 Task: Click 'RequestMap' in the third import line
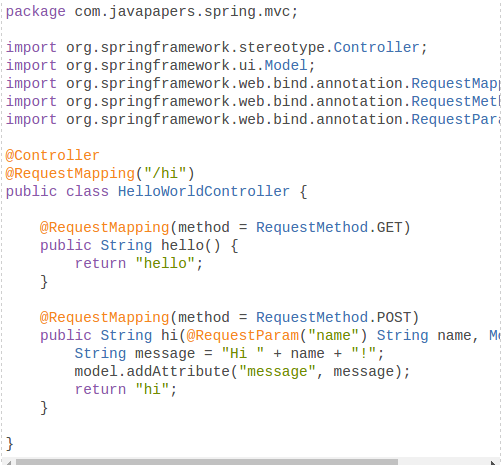pos(455,83)
